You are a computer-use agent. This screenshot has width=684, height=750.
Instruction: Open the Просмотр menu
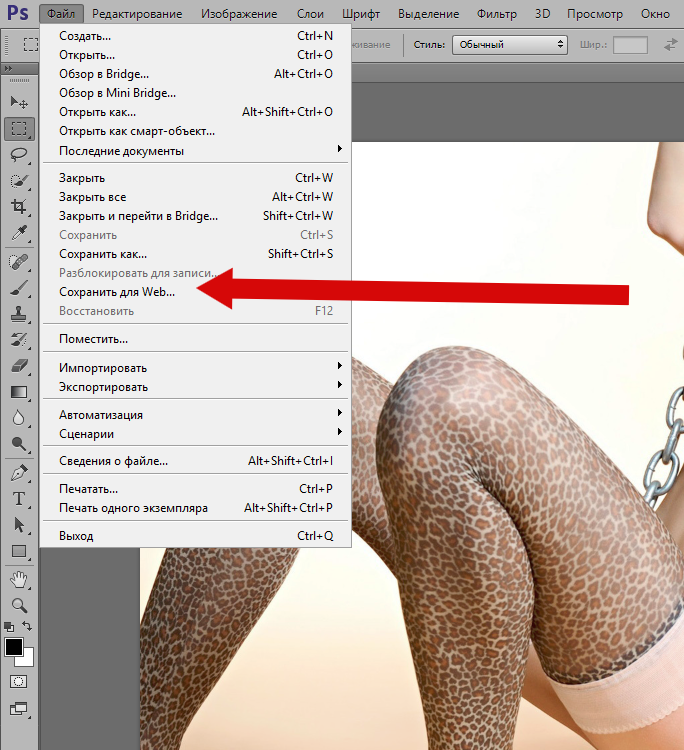[595, 14]
